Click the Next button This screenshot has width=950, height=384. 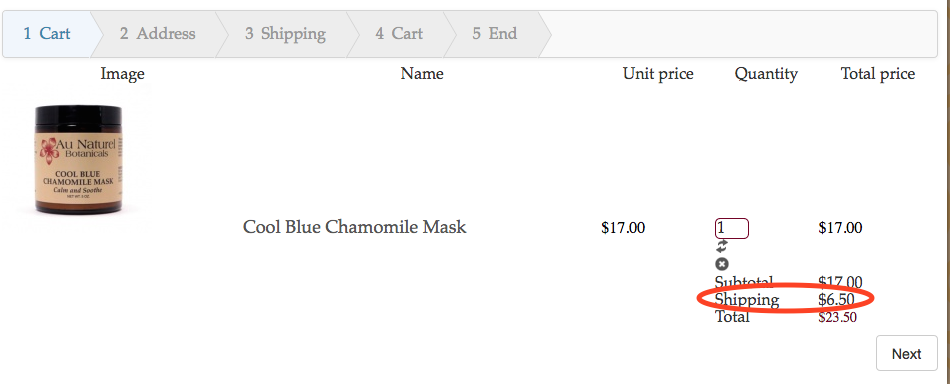point(906,353)
